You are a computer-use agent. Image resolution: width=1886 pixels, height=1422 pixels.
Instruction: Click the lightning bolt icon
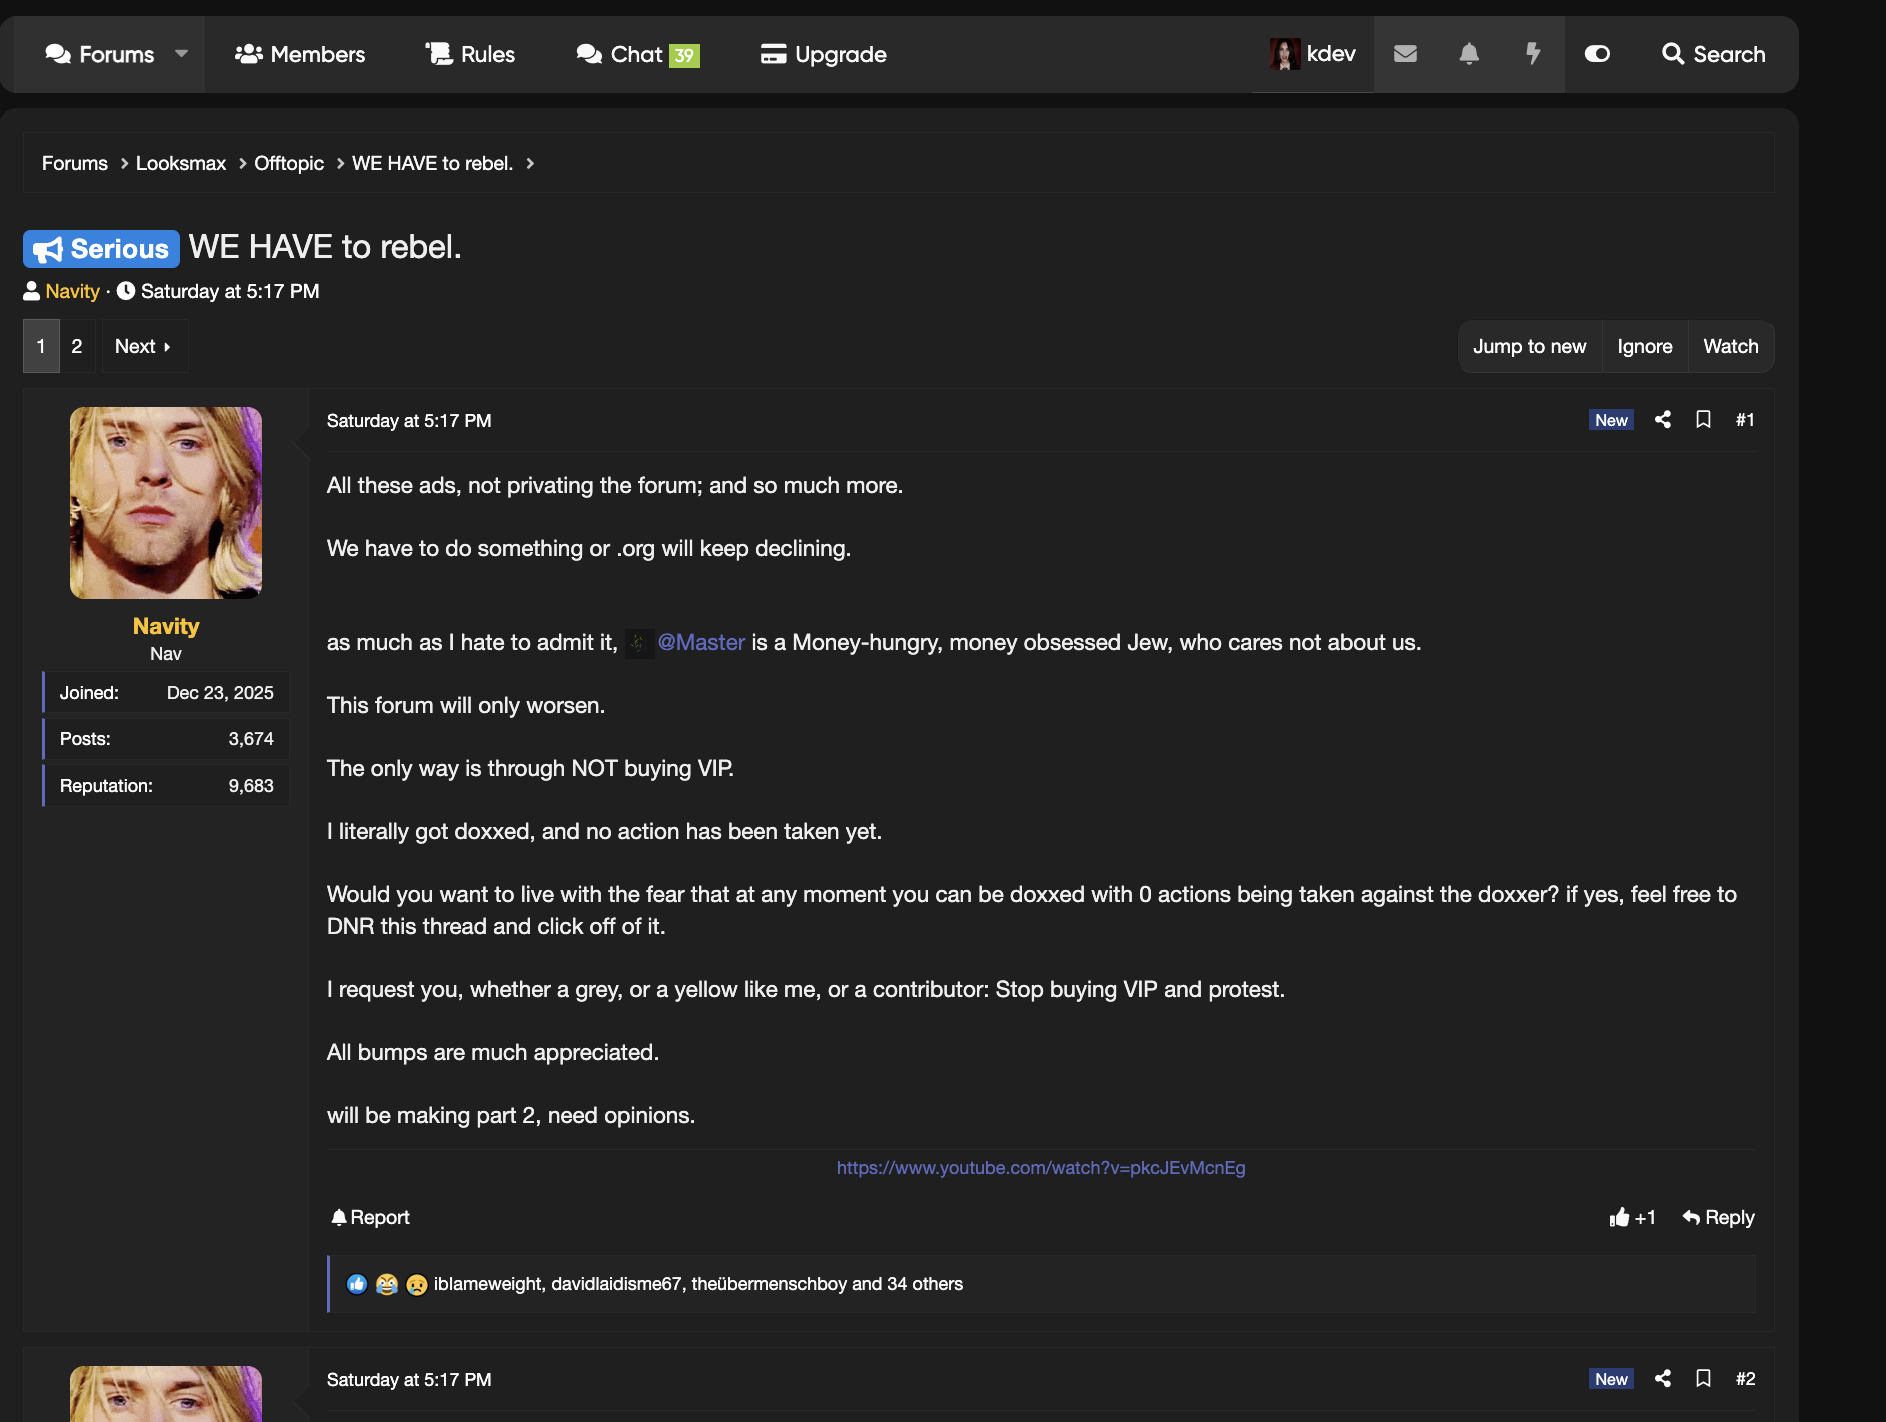pyautogui.click(x=1532, y=54)
